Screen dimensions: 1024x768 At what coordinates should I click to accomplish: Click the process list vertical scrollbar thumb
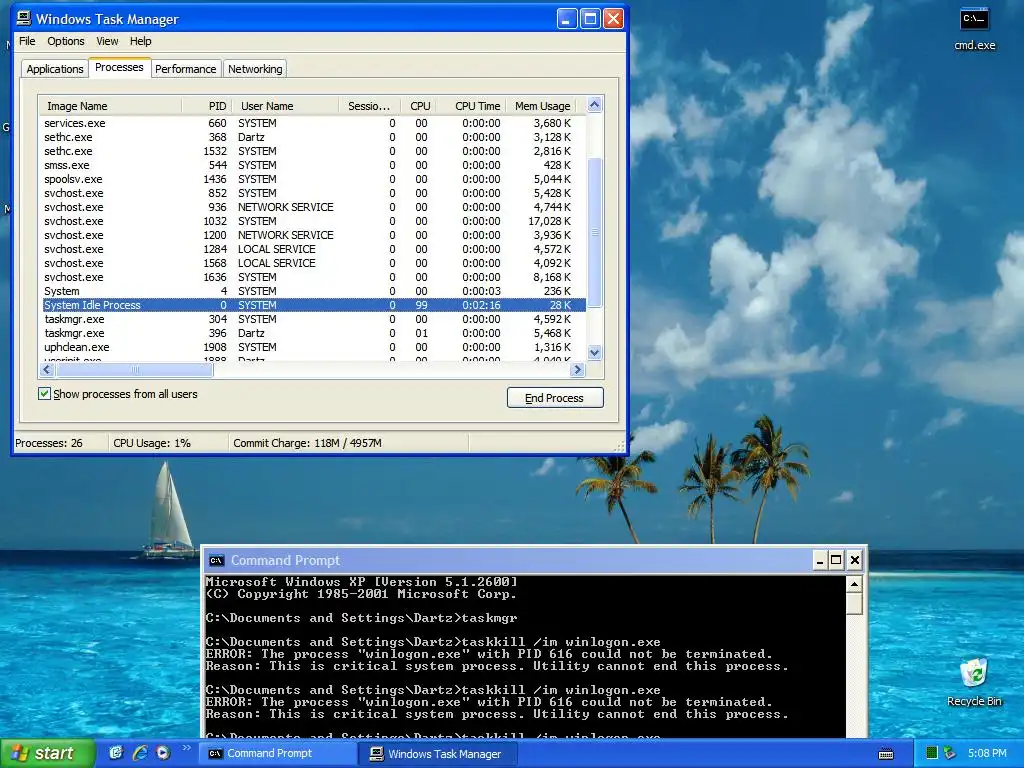594,232
